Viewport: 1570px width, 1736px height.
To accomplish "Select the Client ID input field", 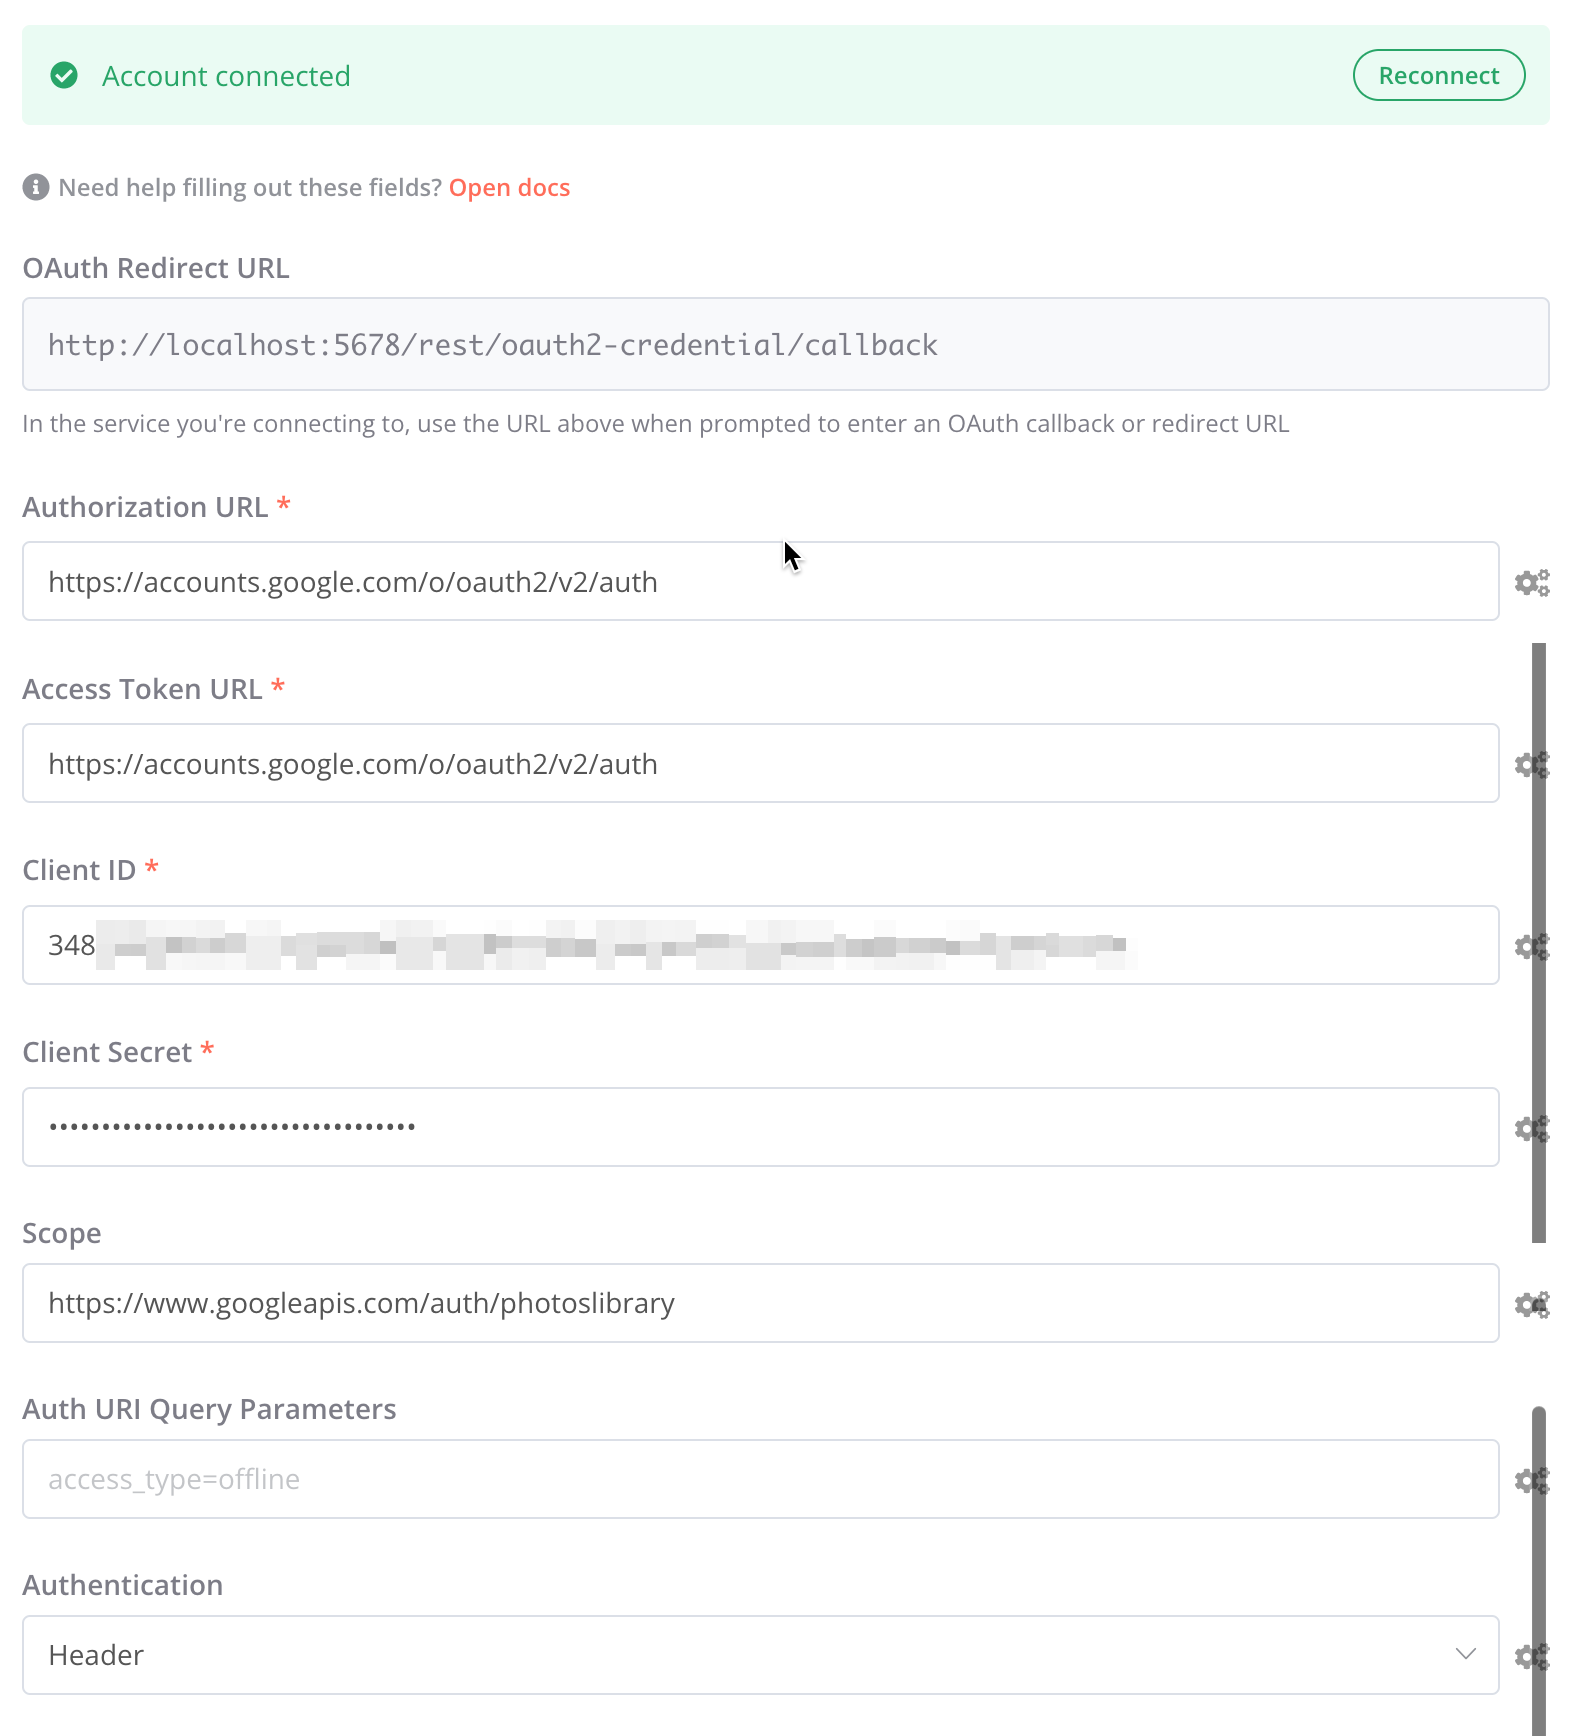I will tap(760, 945).
